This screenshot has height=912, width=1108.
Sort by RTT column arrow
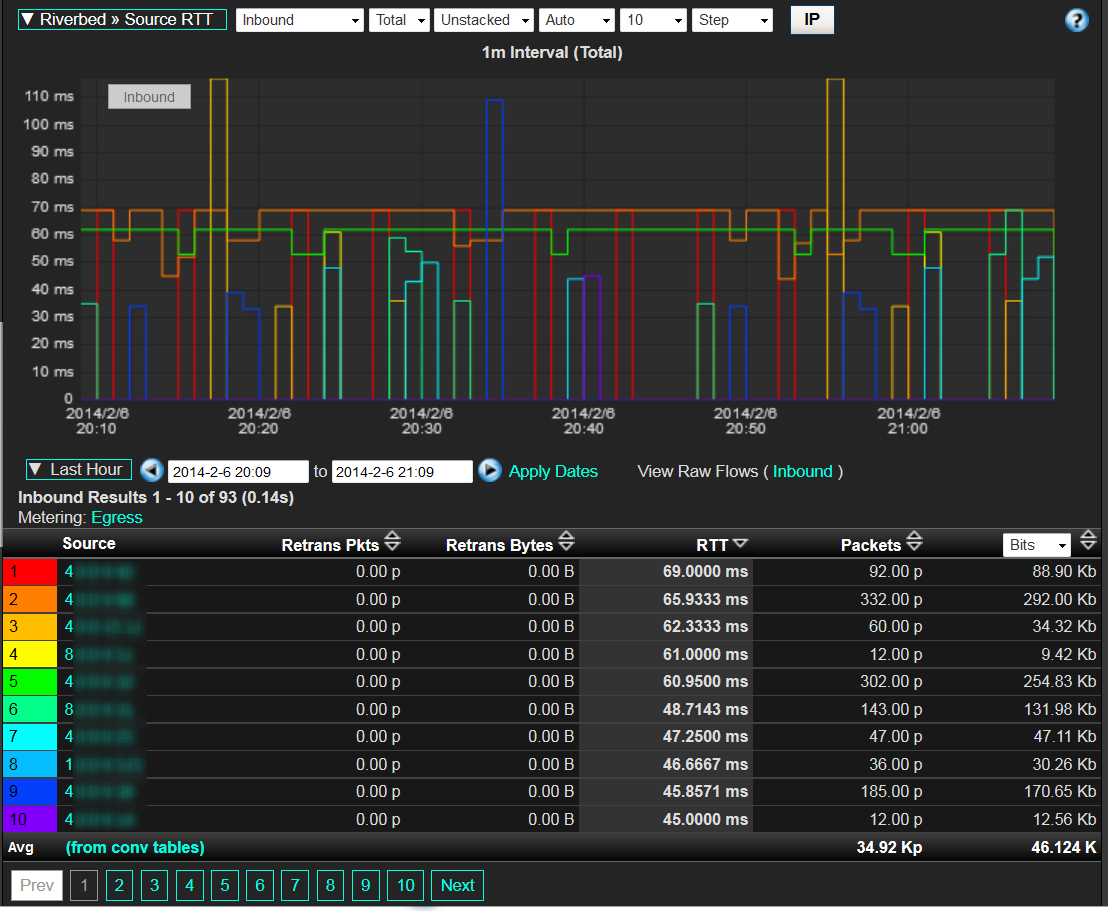tap(740, 543)
